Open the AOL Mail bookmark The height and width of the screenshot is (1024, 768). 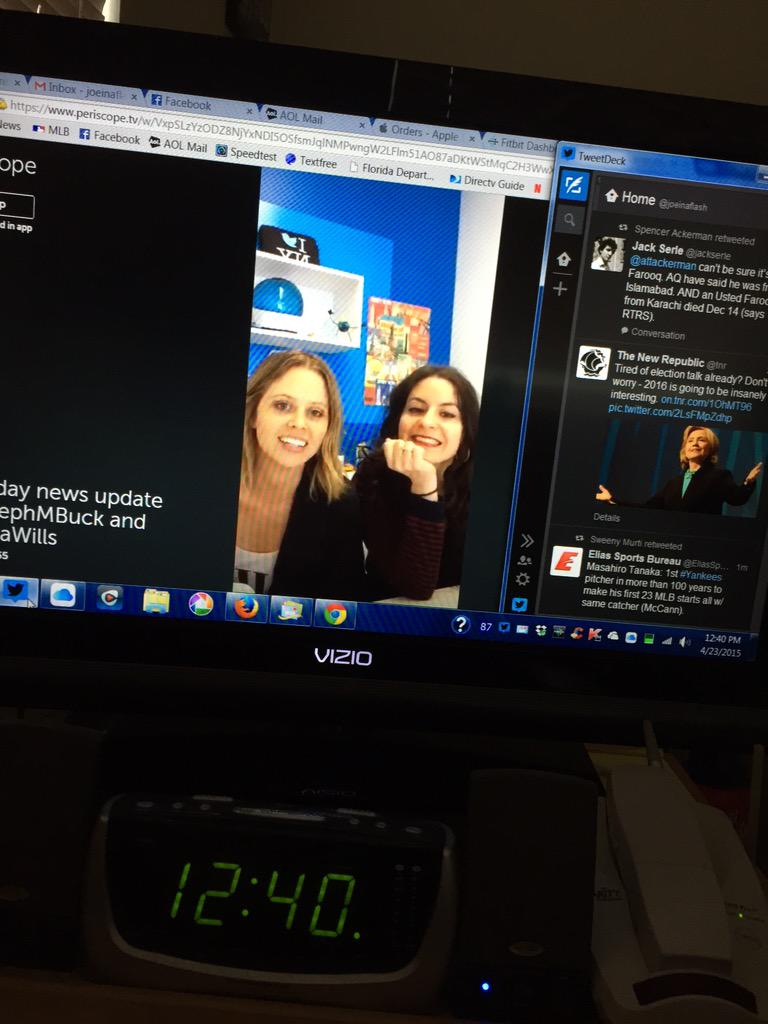click(178, 145)
